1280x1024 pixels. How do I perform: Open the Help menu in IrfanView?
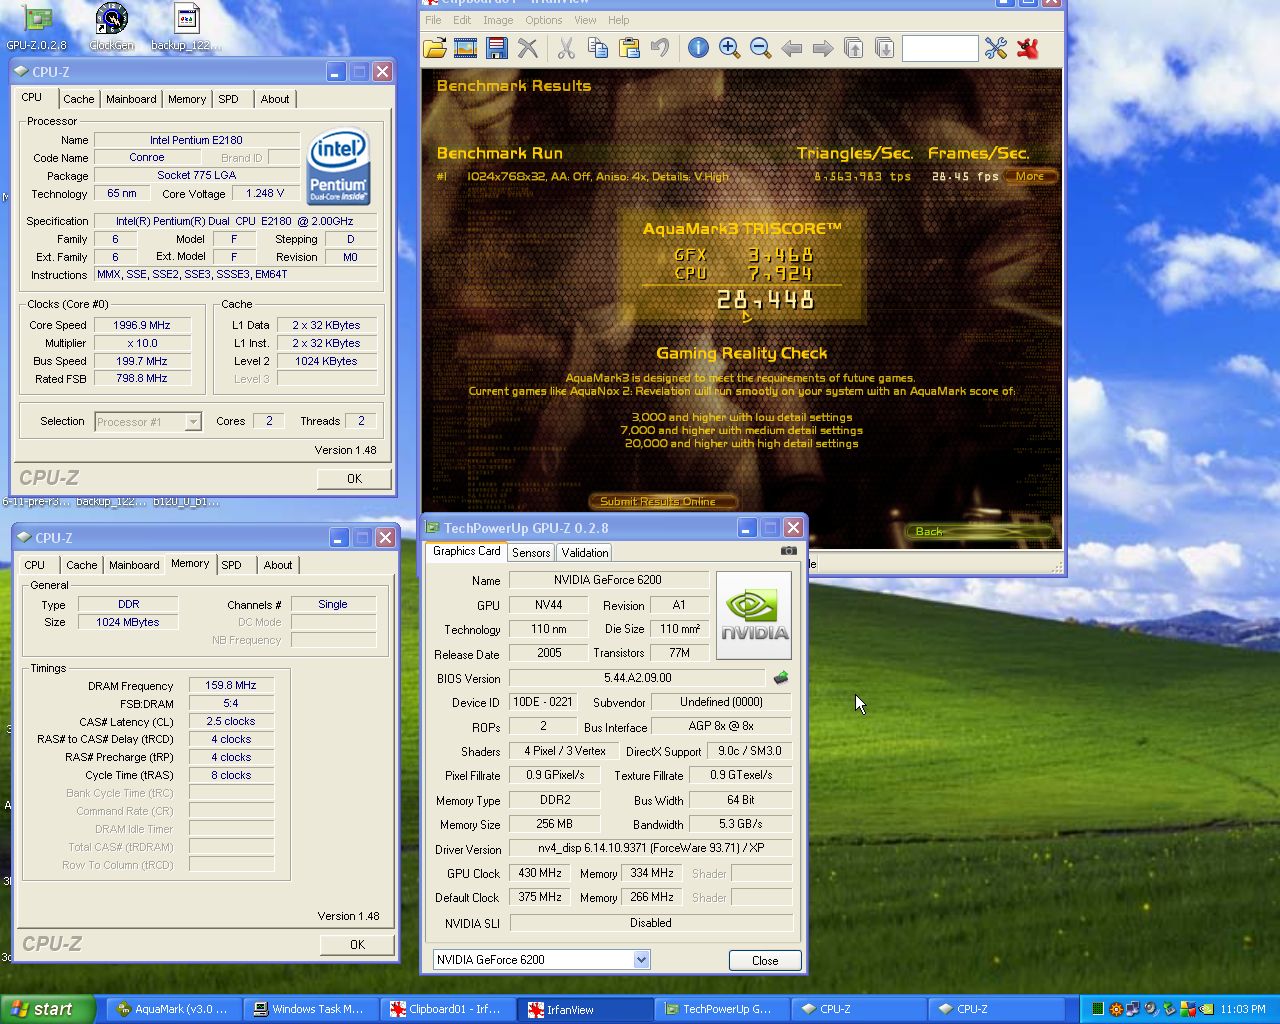click(x=619, y=20)
